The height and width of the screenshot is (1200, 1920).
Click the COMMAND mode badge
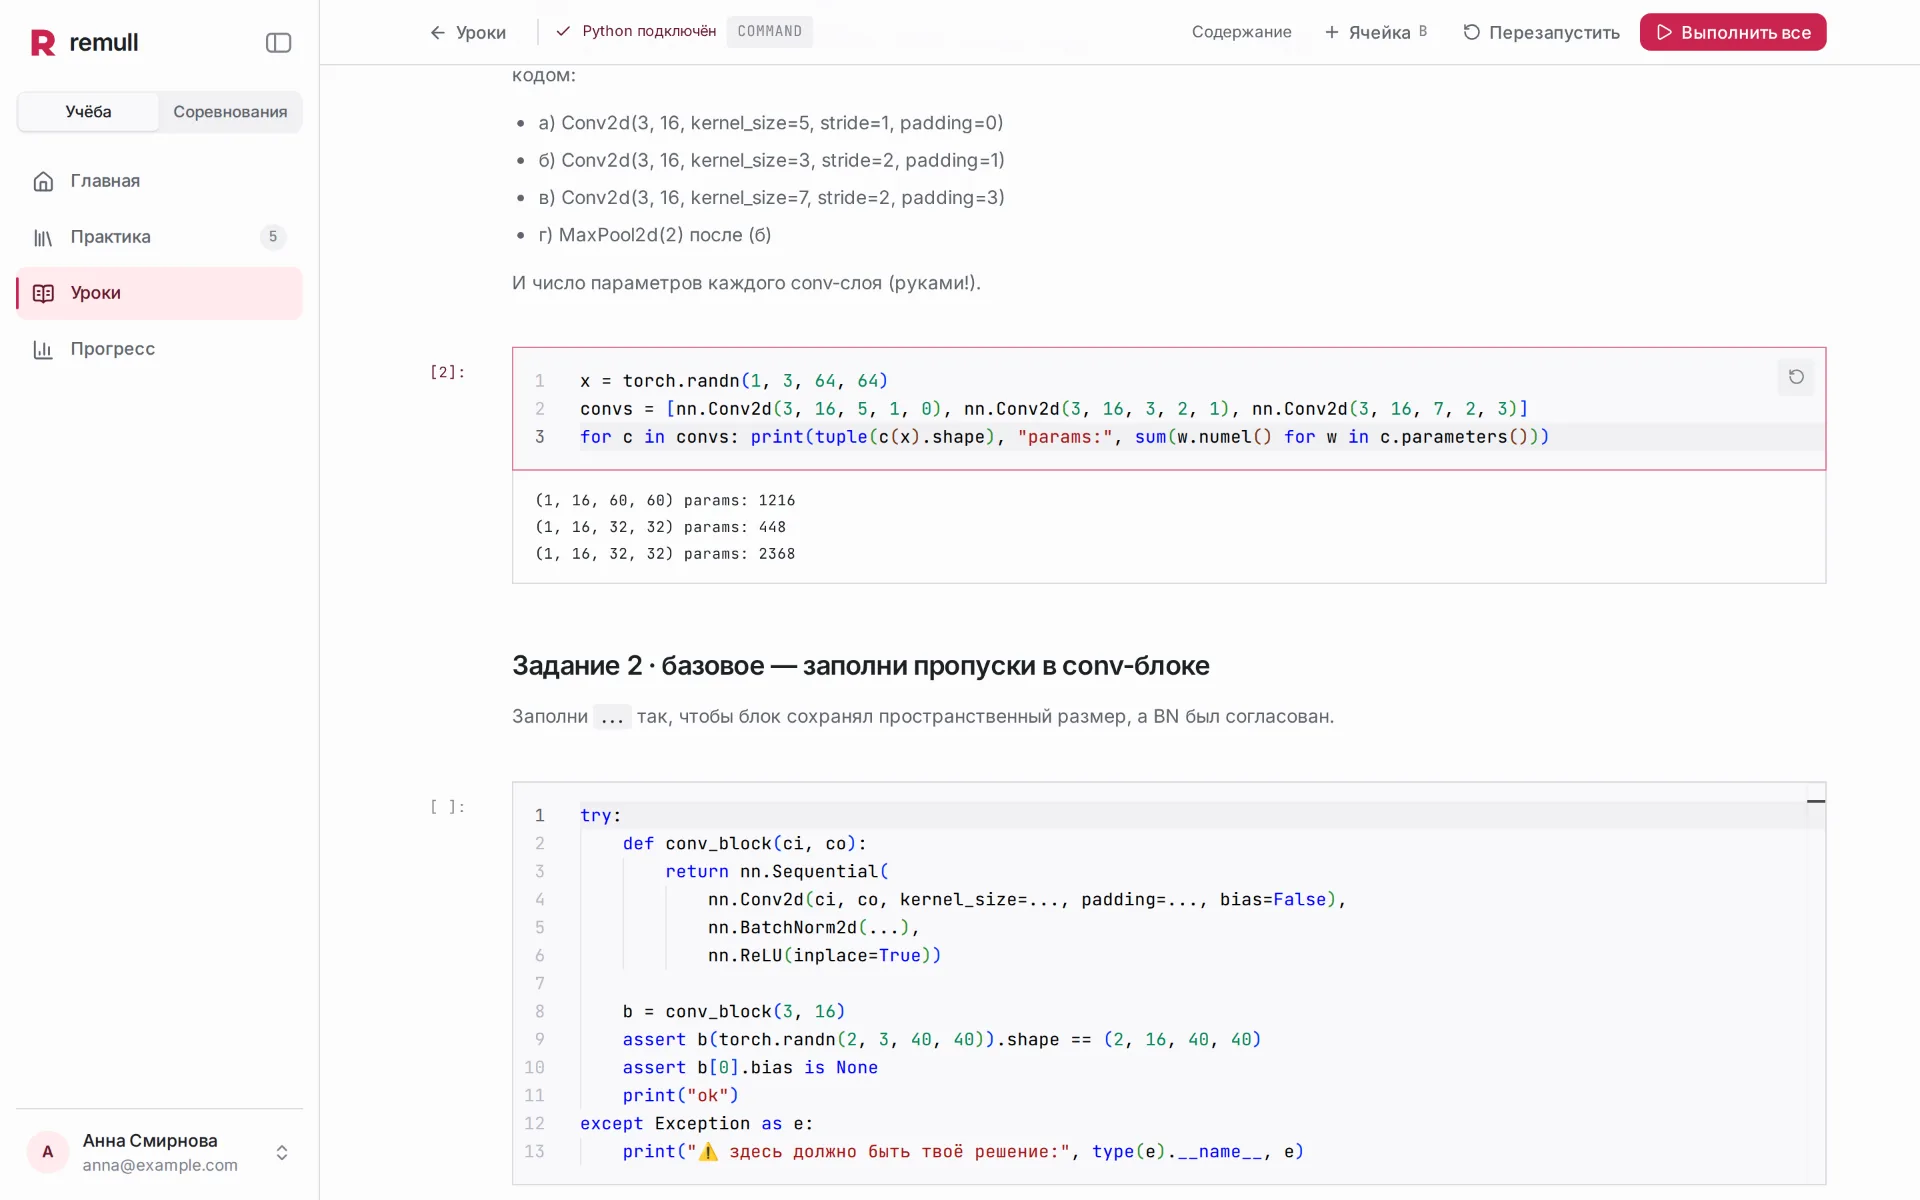pyautogui.click(x=769, y=31)
